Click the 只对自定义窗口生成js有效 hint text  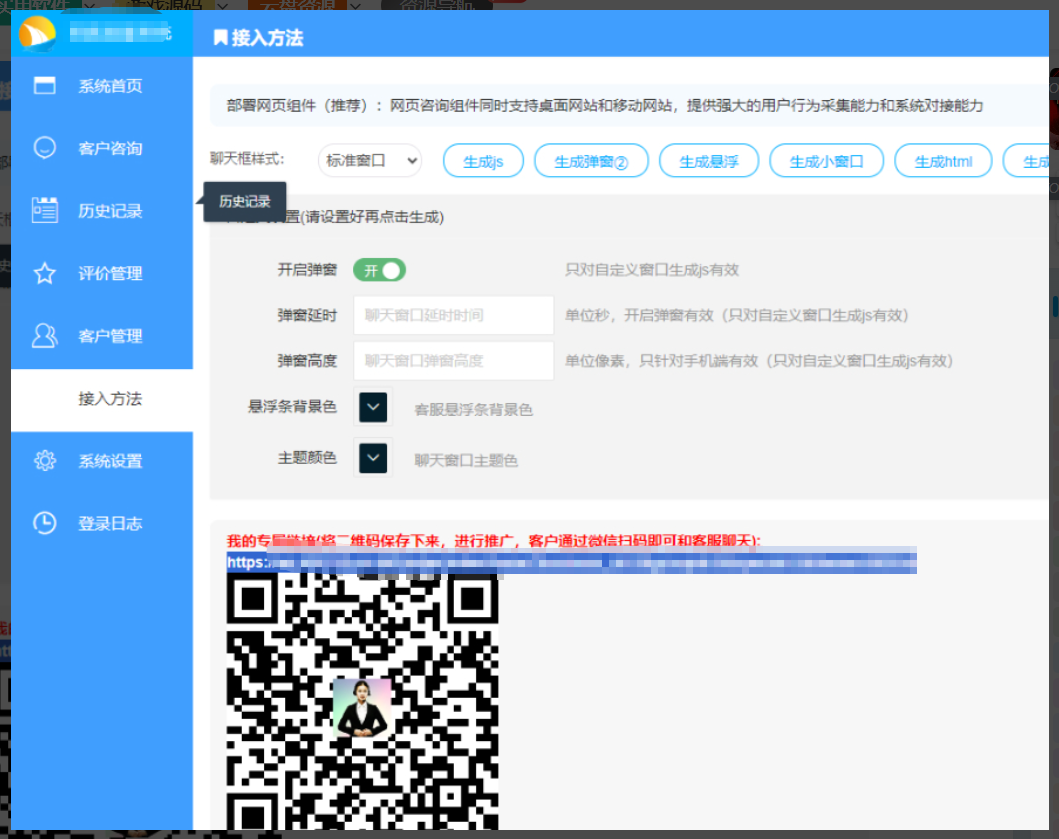[652, 270]
